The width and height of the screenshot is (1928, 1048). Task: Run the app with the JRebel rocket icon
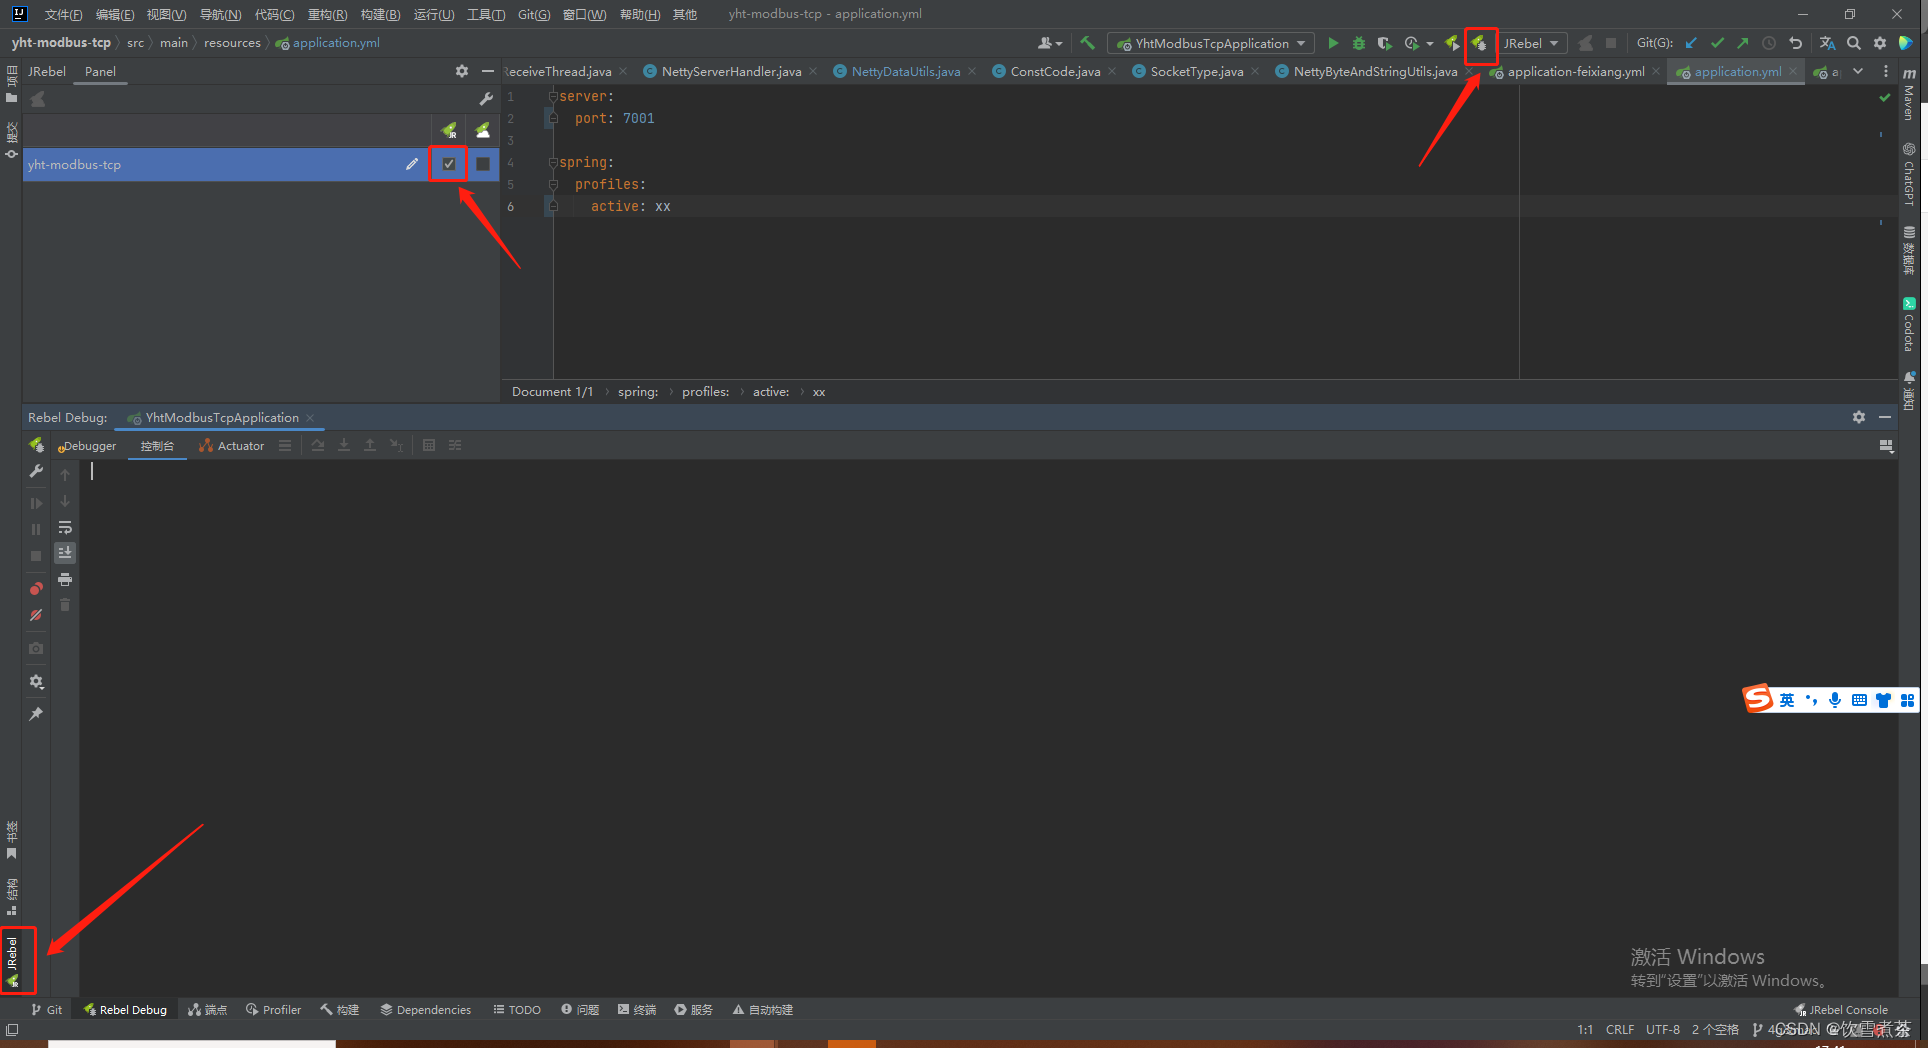1453,43
